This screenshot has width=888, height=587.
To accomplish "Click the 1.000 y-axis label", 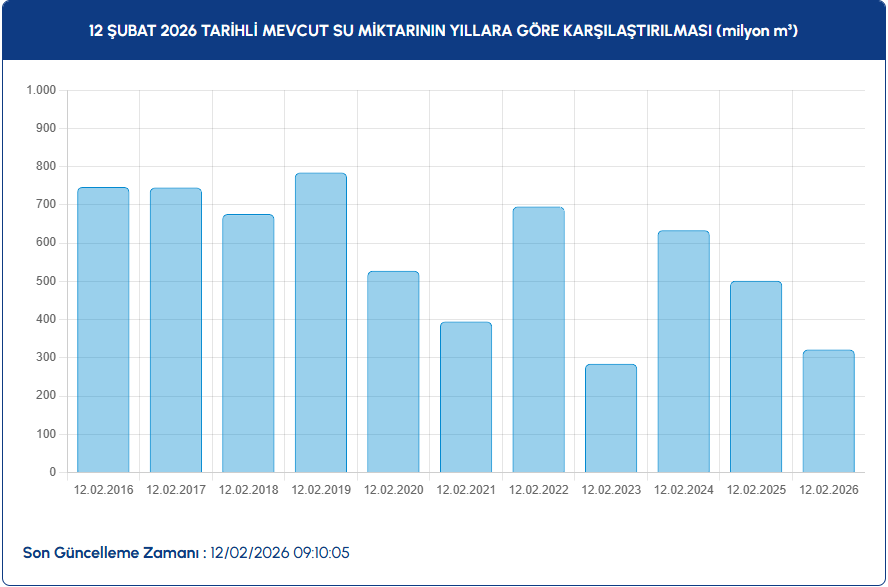I will coord(42,91).
